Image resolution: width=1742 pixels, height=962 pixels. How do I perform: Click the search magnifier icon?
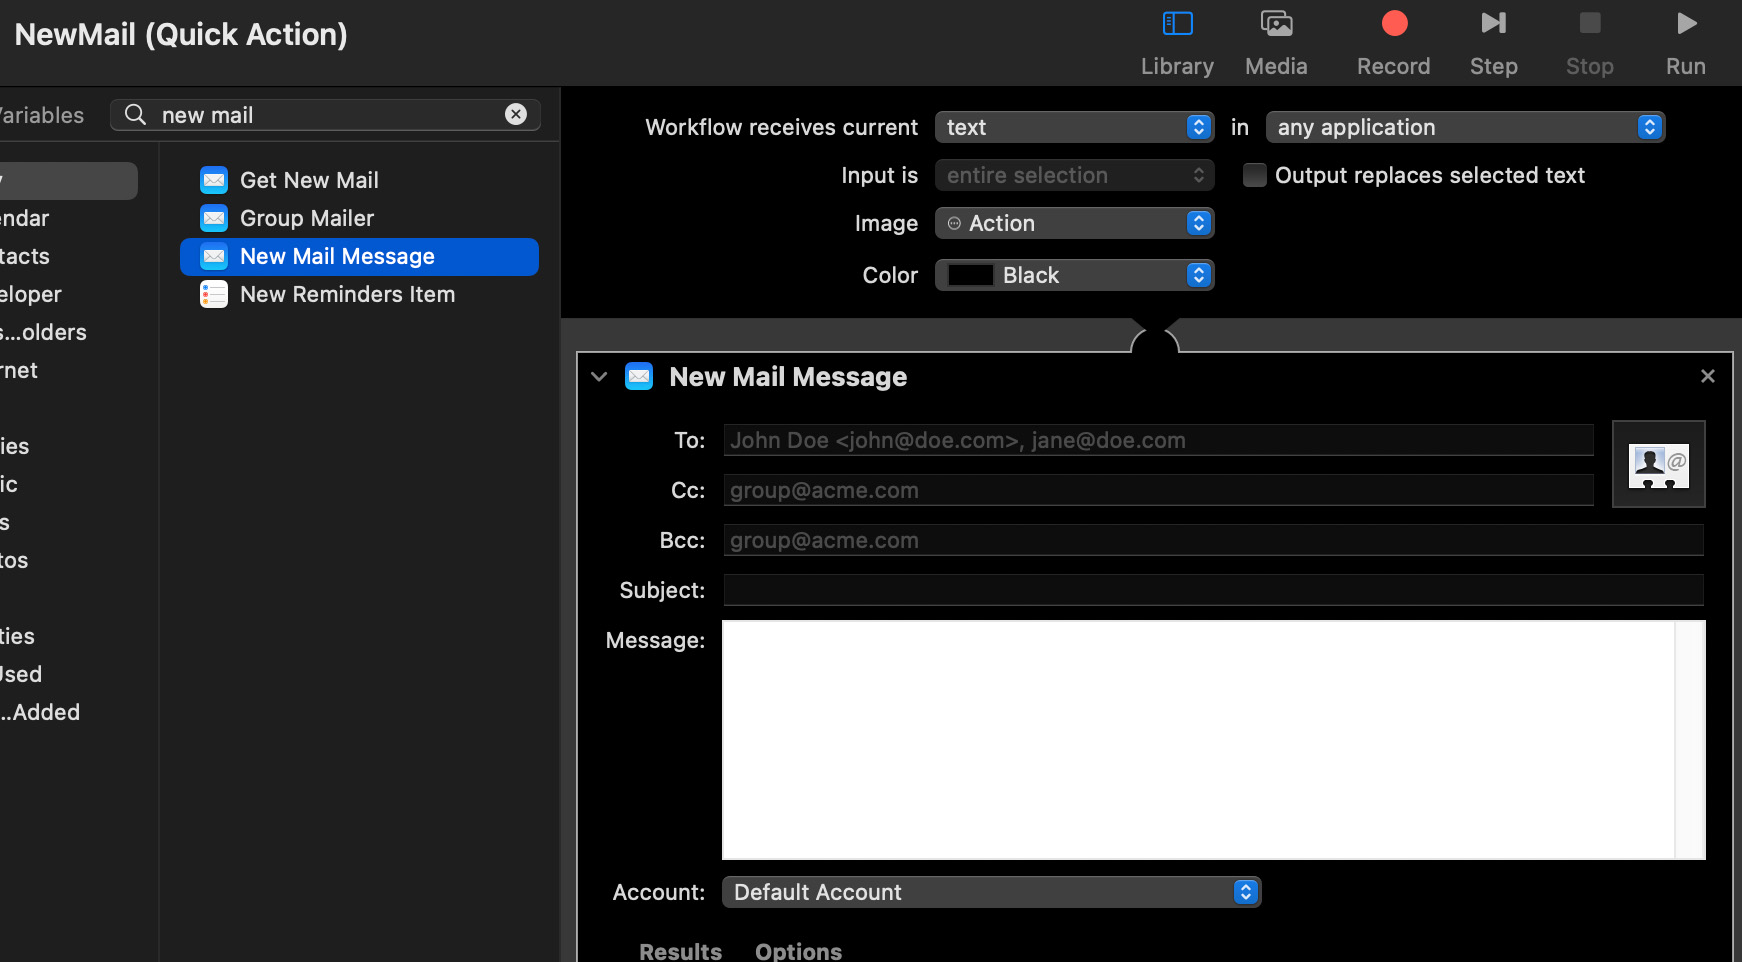tap(135, 114)
